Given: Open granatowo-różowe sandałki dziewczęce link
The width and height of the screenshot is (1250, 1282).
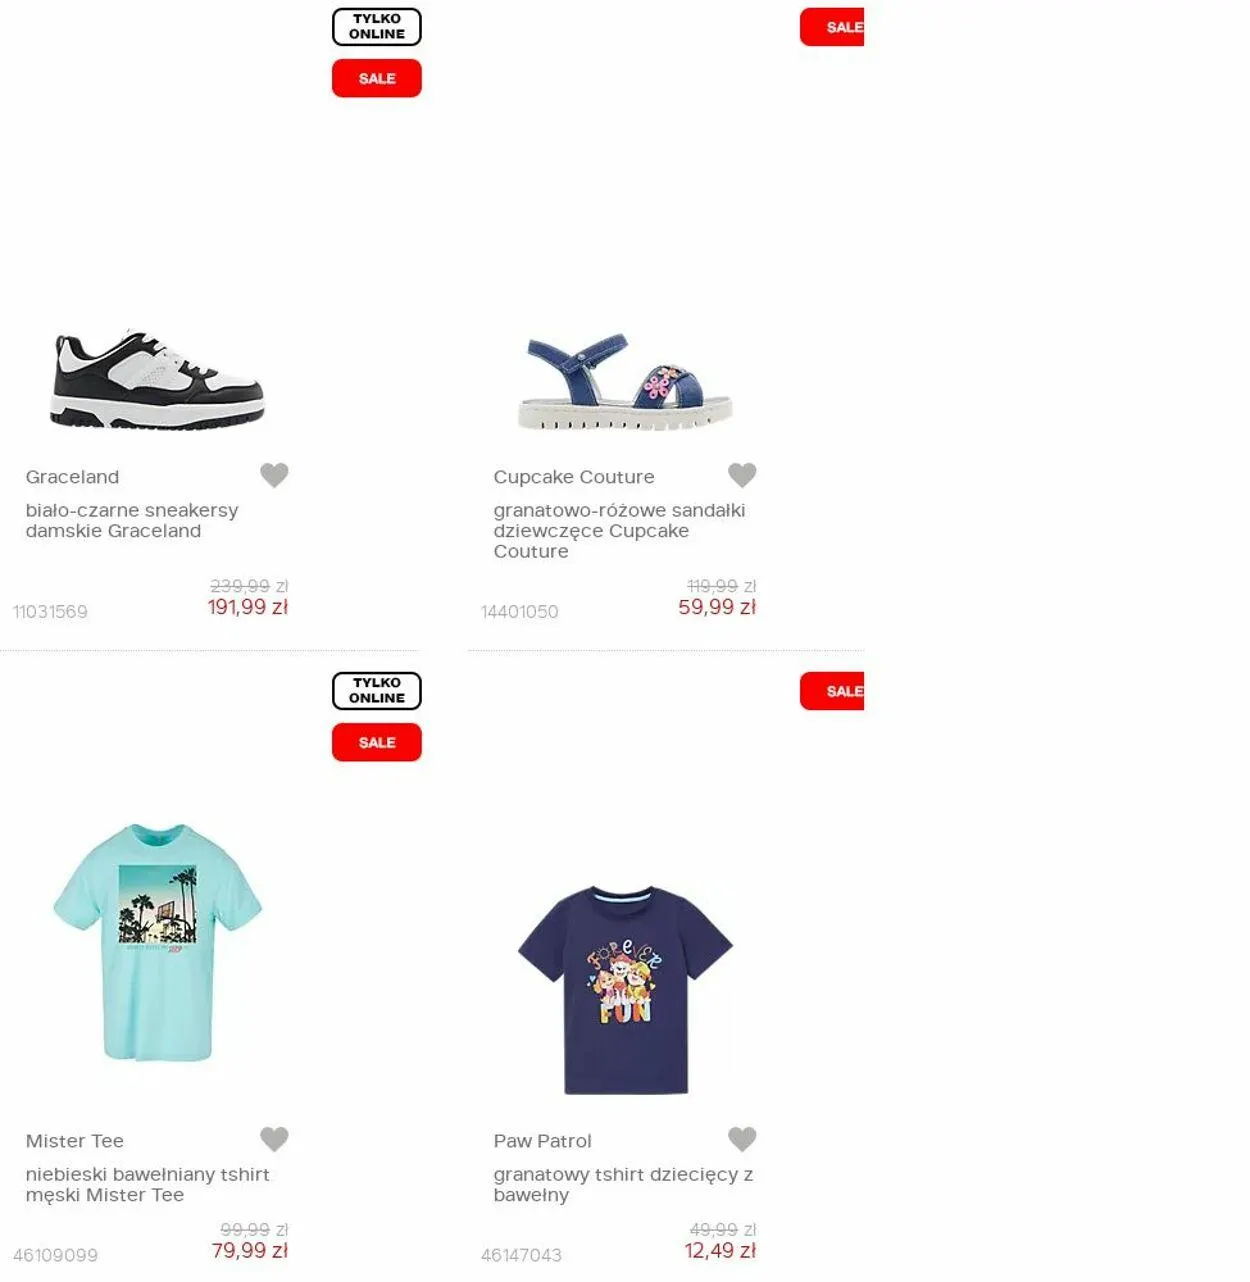Looking at the screenshot, I should 619,530.
